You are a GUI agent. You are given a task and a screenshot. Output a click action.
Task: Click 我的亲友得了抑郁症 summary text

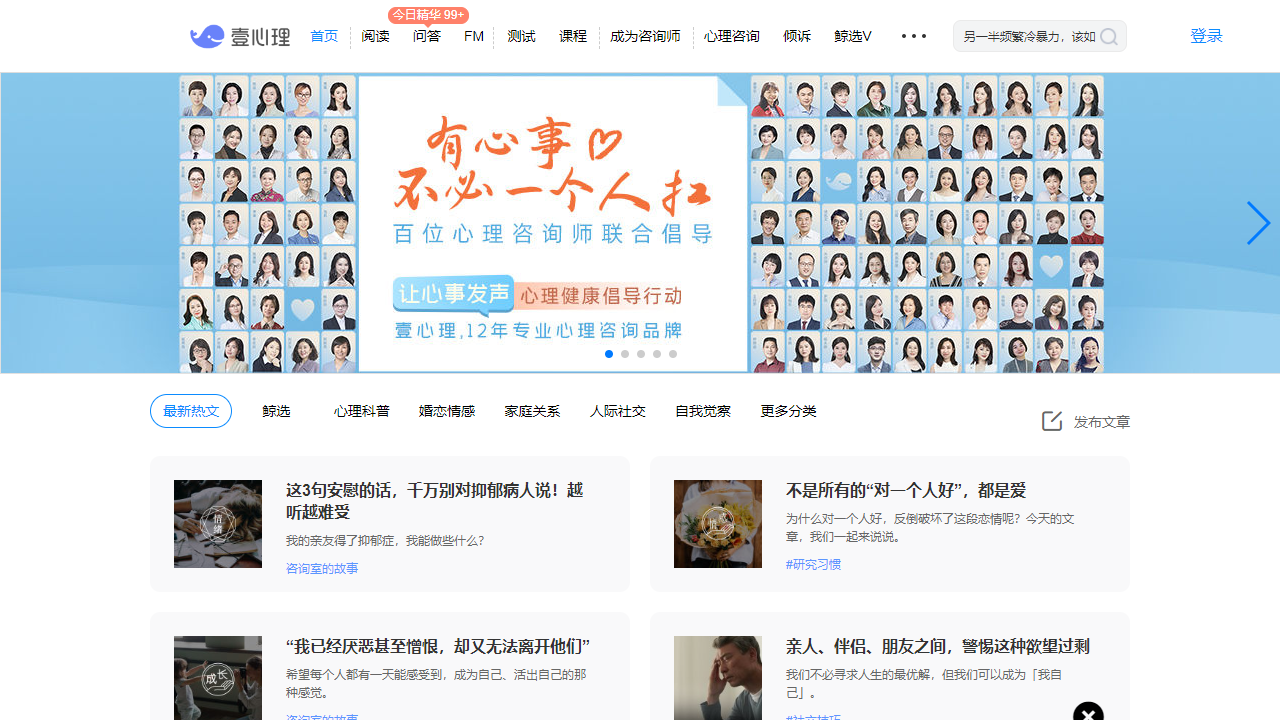coord(385,540)
